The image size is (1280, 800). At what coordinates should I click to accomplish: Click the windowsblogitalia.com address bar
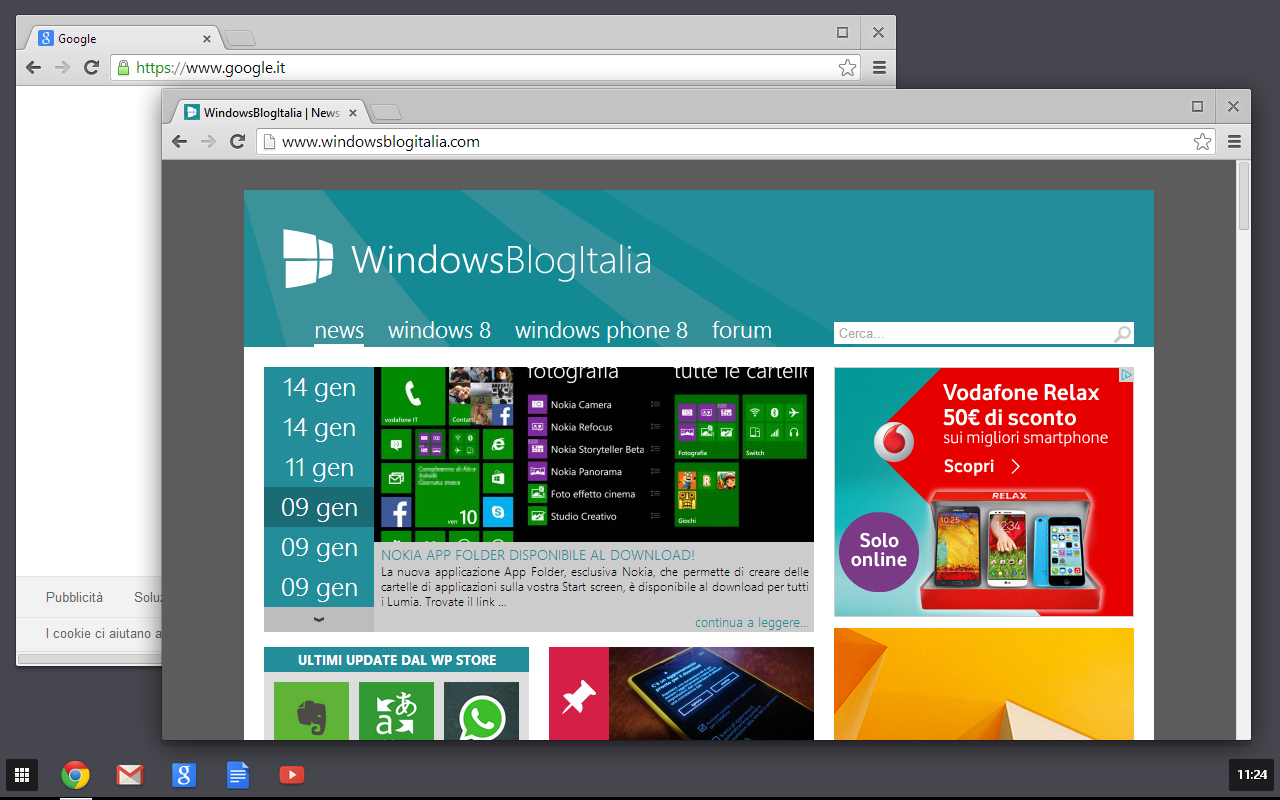click(736, 141)
